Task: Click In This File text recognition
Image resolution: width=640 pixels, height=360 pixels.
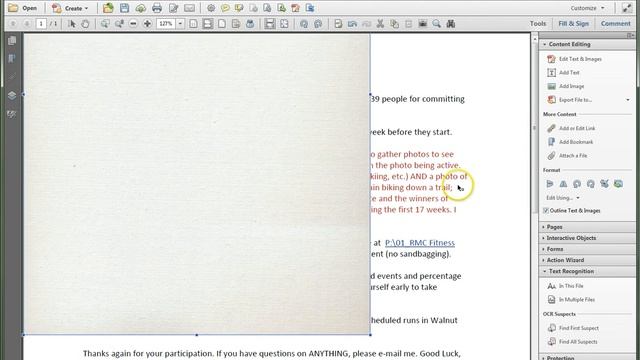Action: [x=565, y=286]
